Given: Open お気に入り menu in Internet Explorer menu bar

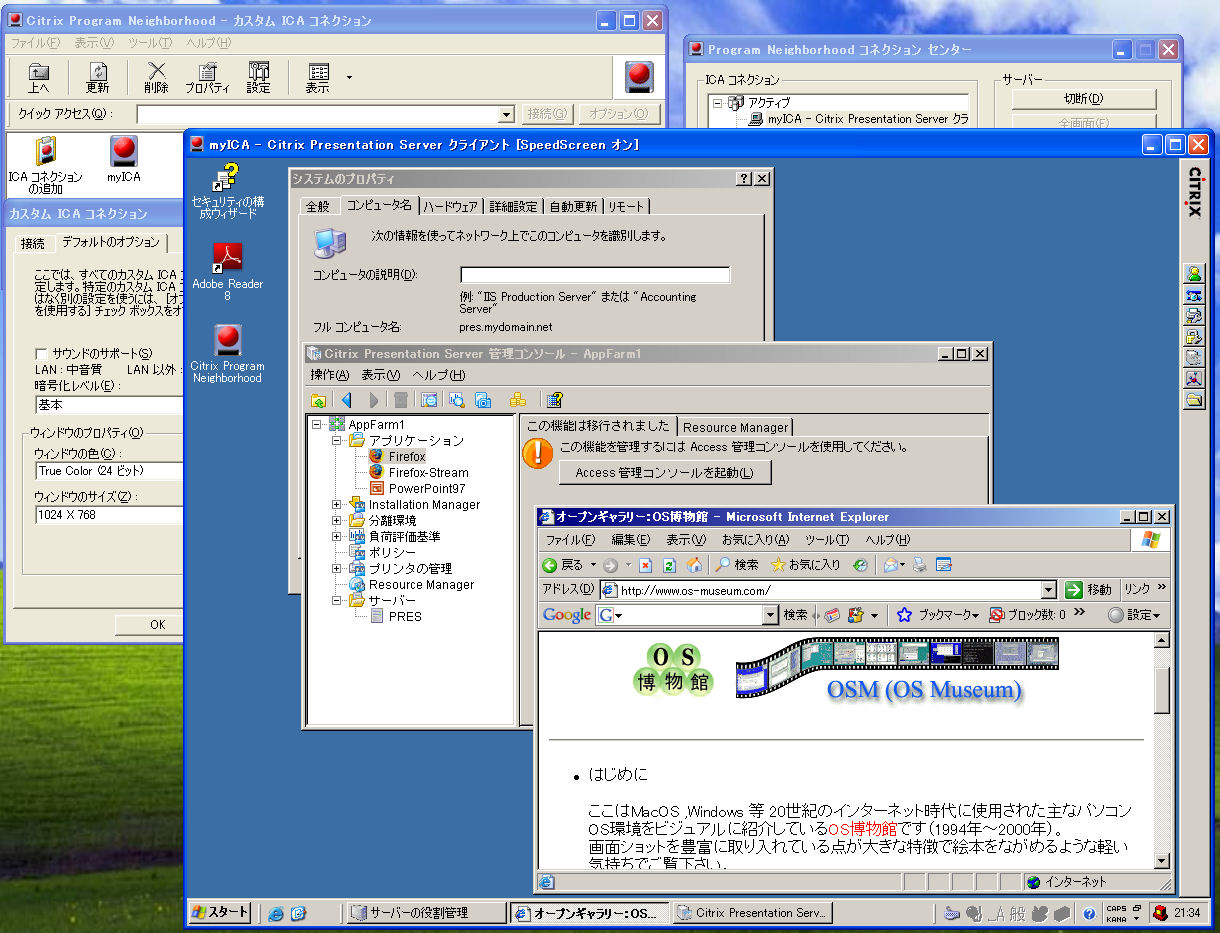Looking at the screenshot, I should pyautogui.click(x=755, y=540).
